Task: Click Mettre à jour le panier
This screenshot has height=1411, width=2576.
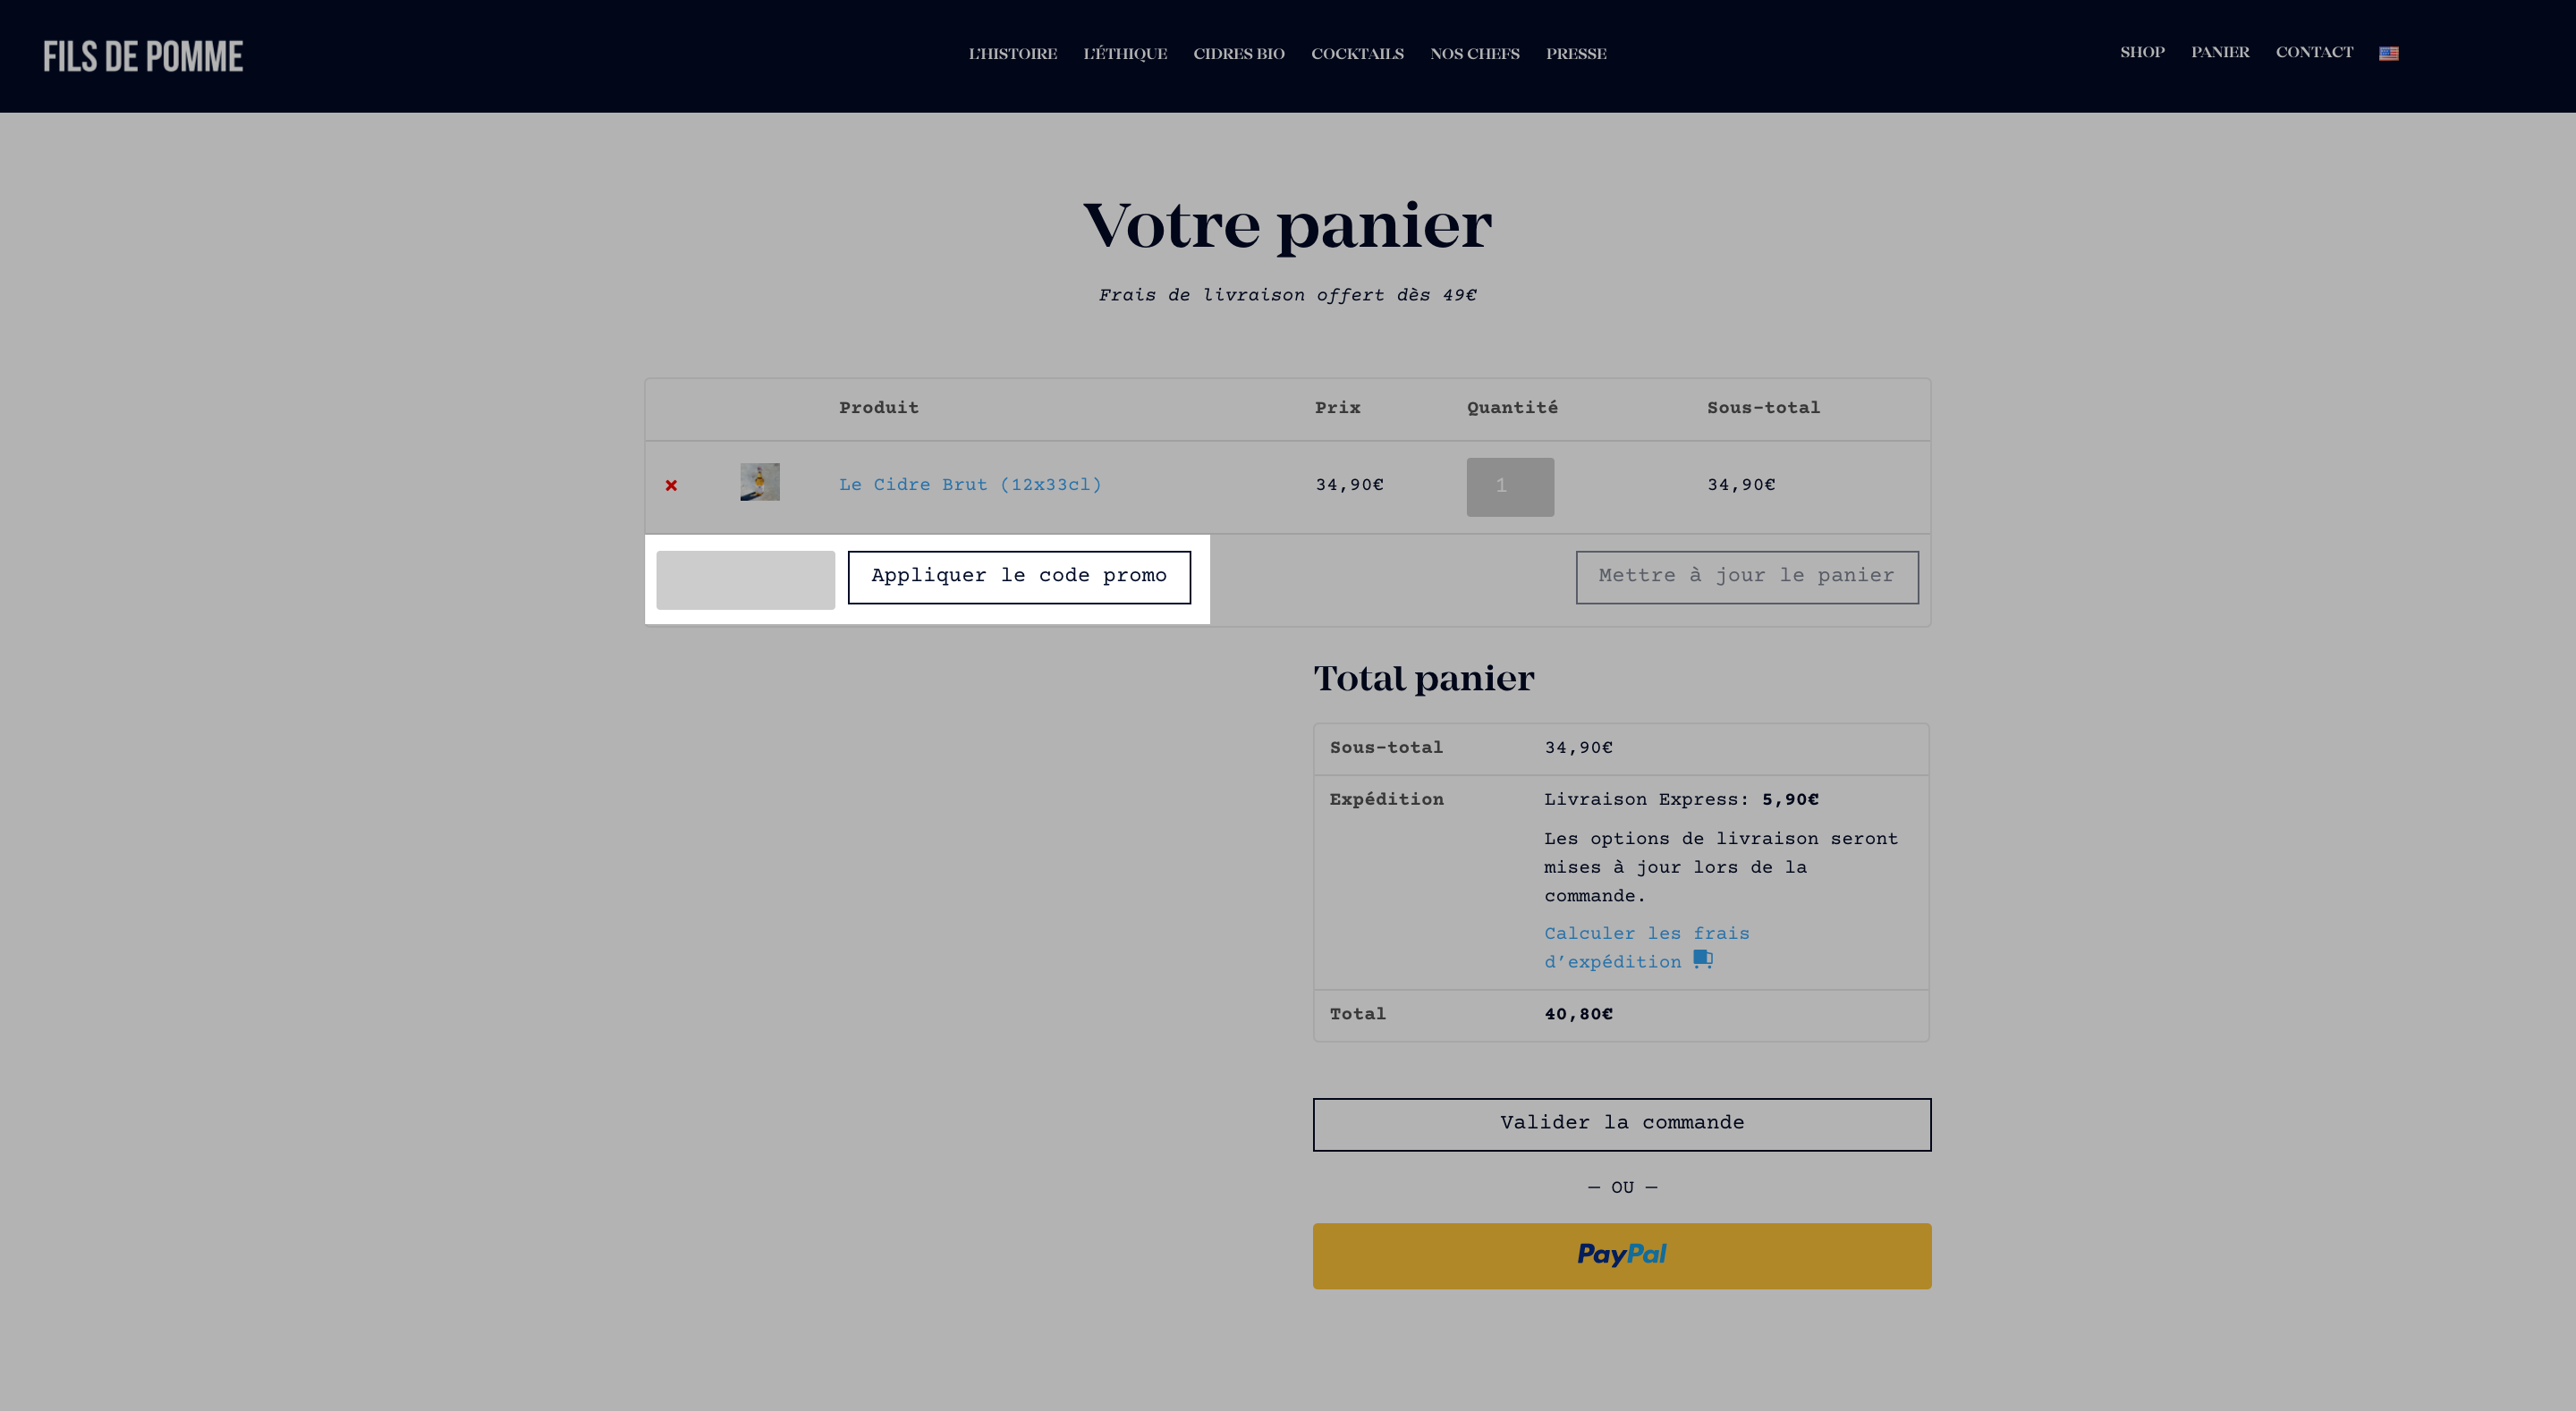Action: (x=1746, y=577)
